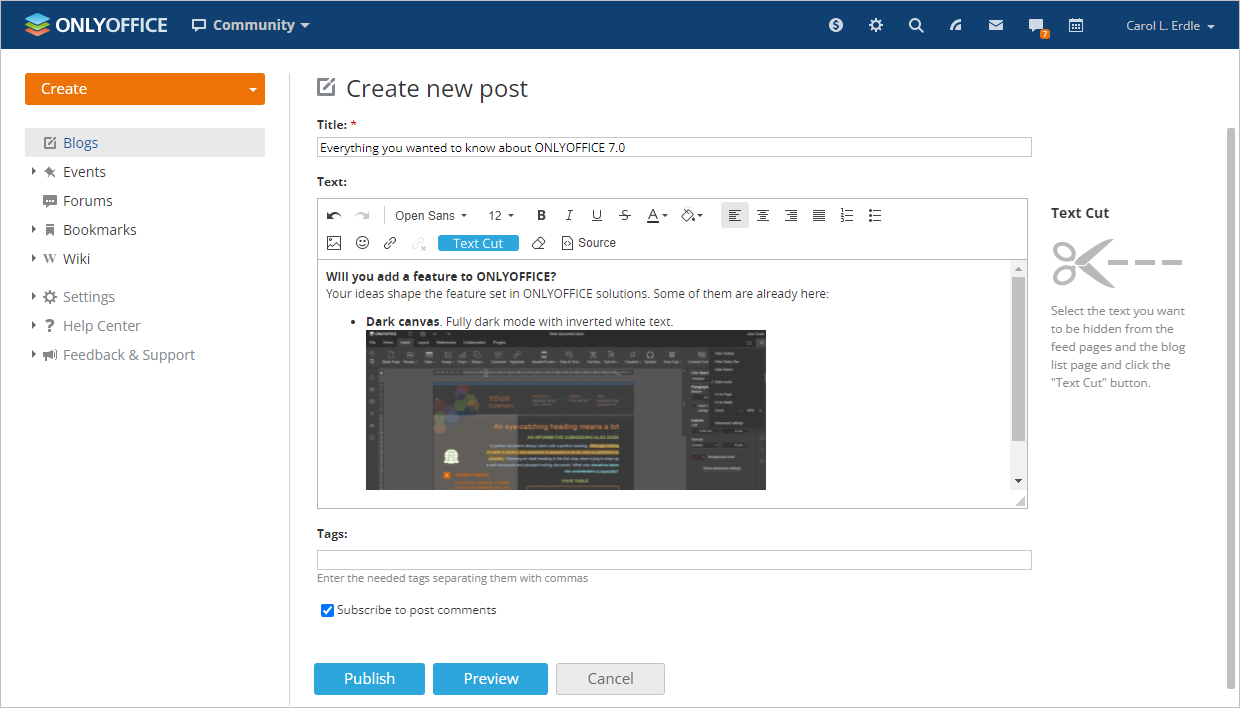Toggle bold formatting
The image size is (1240, 708).
point(541,214)
